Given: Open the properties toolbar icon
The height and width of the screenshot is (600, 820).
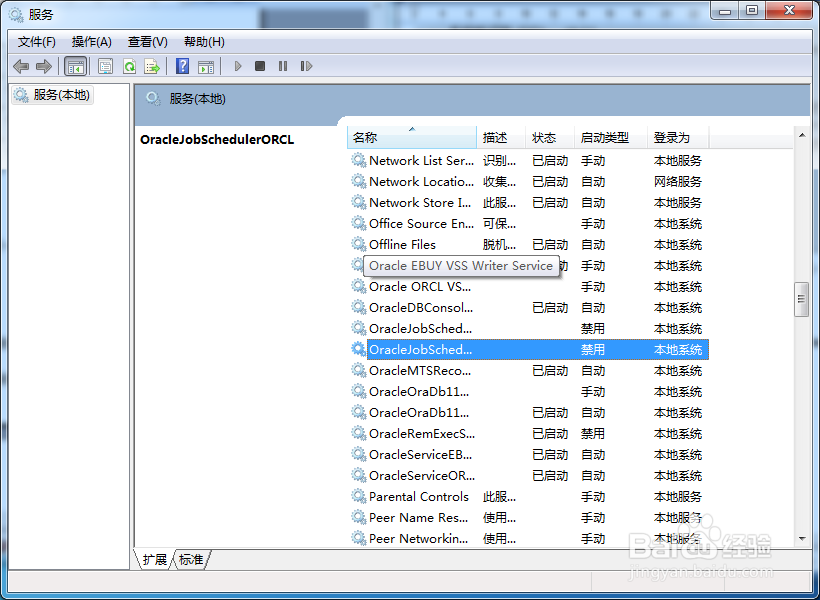Looking at the screenshot, I should [x=106, y=66].
